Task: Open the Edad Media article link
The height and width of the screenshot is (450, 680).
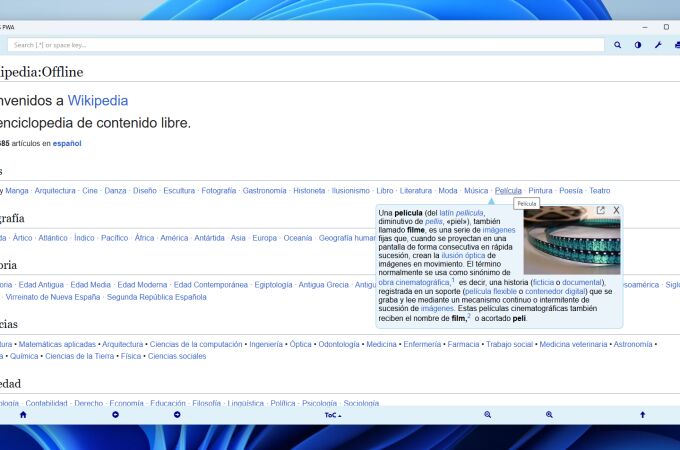Action: 90,285
